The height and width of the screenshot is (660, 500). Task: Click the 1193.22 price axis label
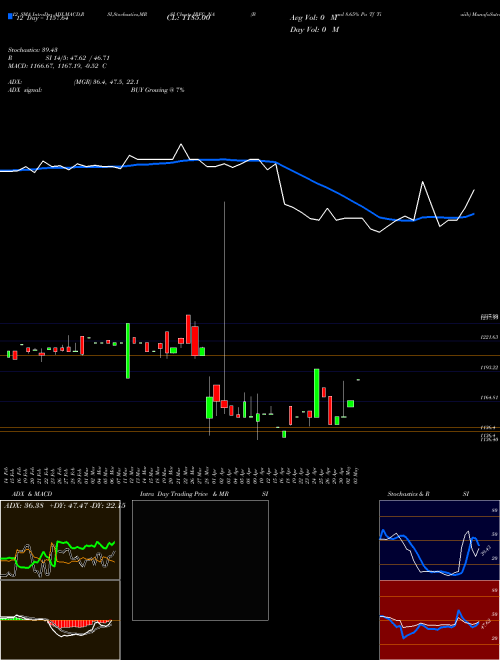(489, 367)
